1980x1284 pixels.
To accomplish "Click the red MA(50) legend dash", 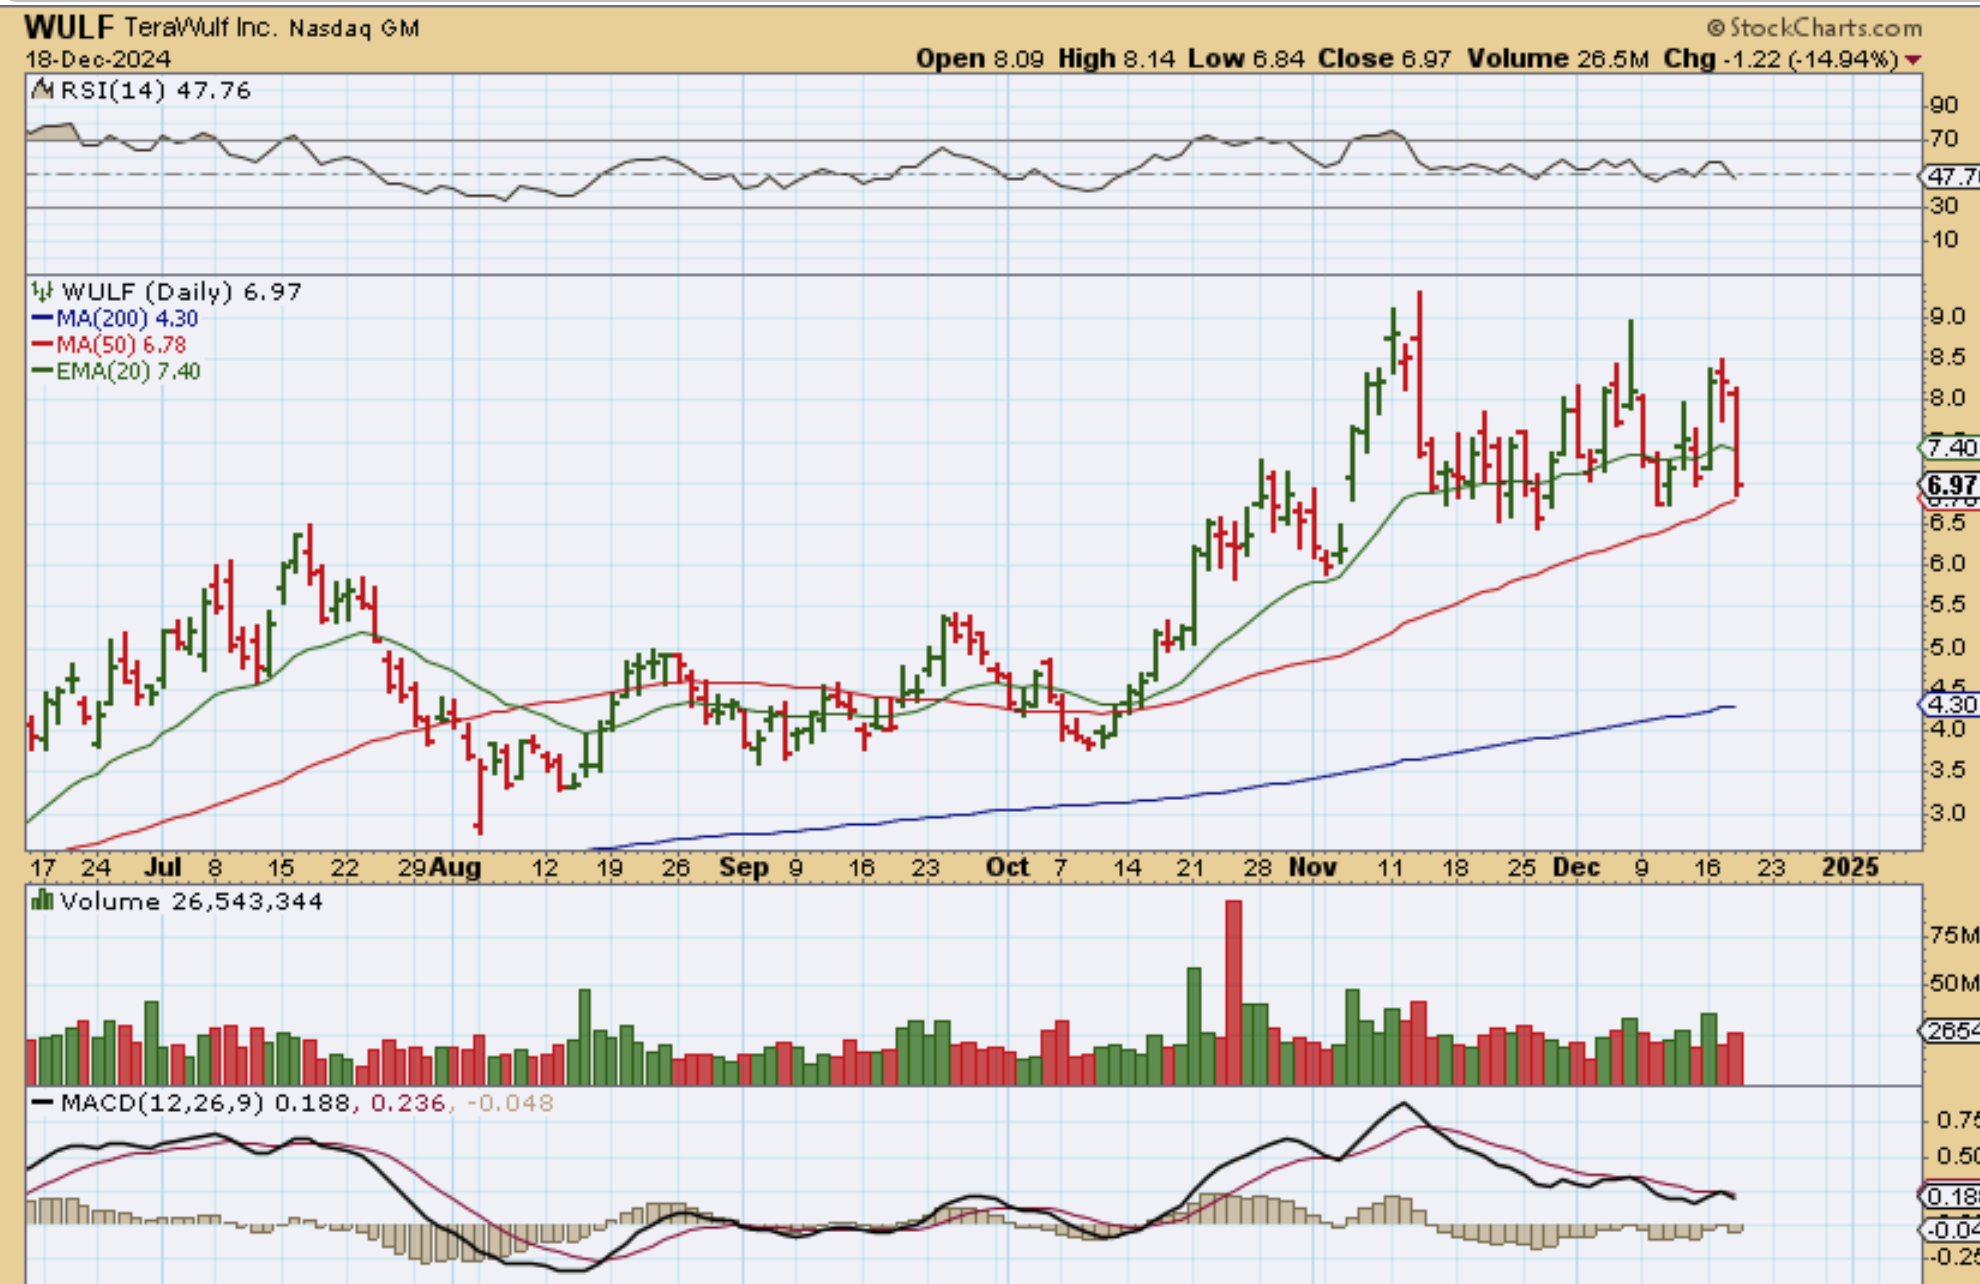I will pyautogui.click(x=42, y=345).
